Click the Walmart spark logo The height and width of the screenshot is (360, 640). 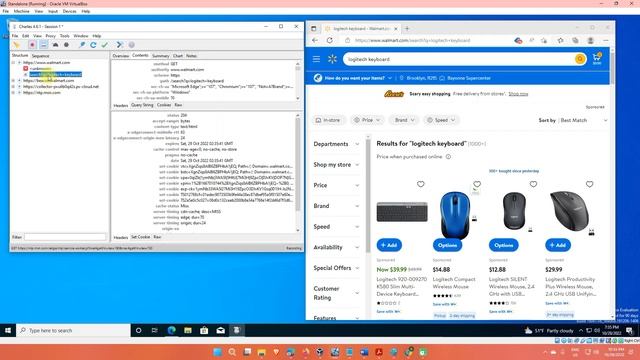tap(332, 59)
